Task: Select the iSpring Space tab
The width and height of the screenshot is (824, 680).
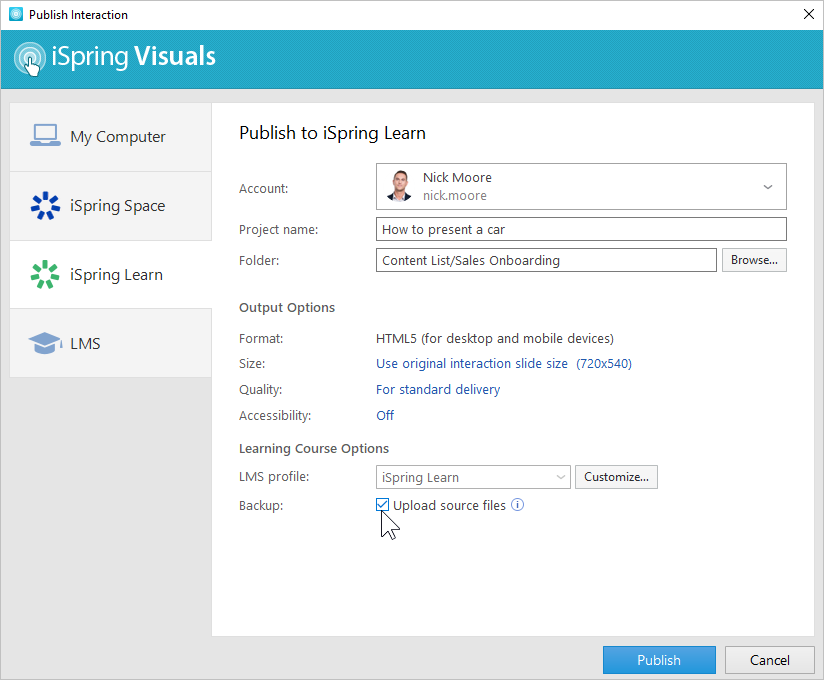Action: [111, 206]
